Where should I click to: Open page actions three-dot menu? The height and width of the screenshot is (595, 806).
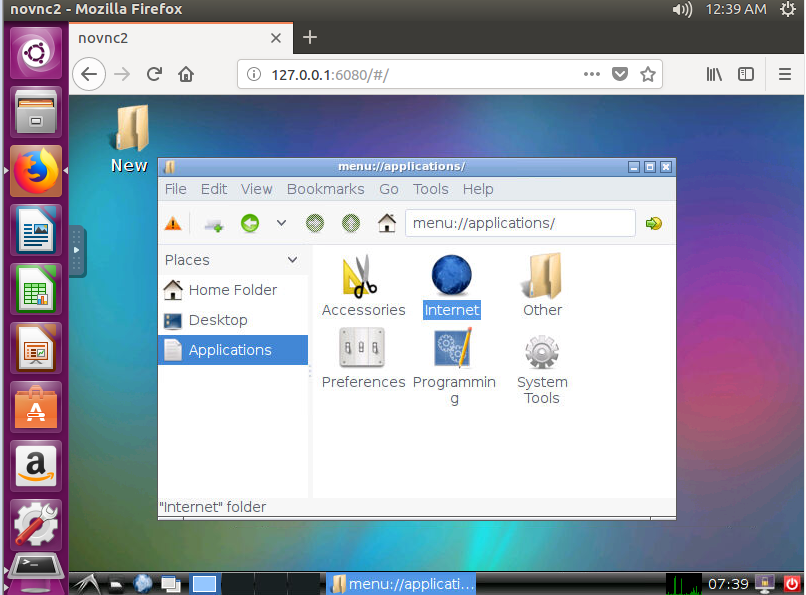[592, 75]
